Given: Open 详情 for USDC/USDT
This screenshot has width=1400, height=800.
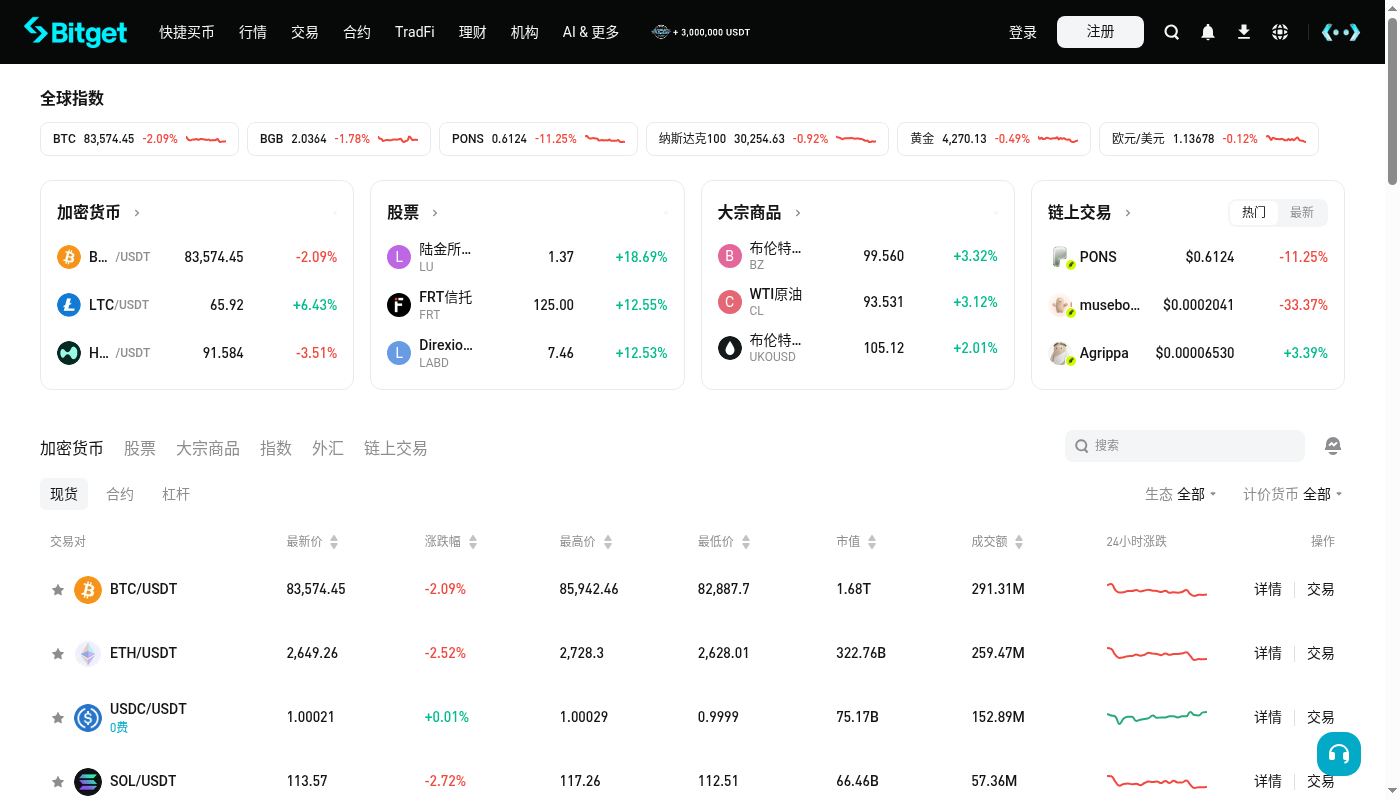Looking at the screenshot, I should click(1268, 718).
